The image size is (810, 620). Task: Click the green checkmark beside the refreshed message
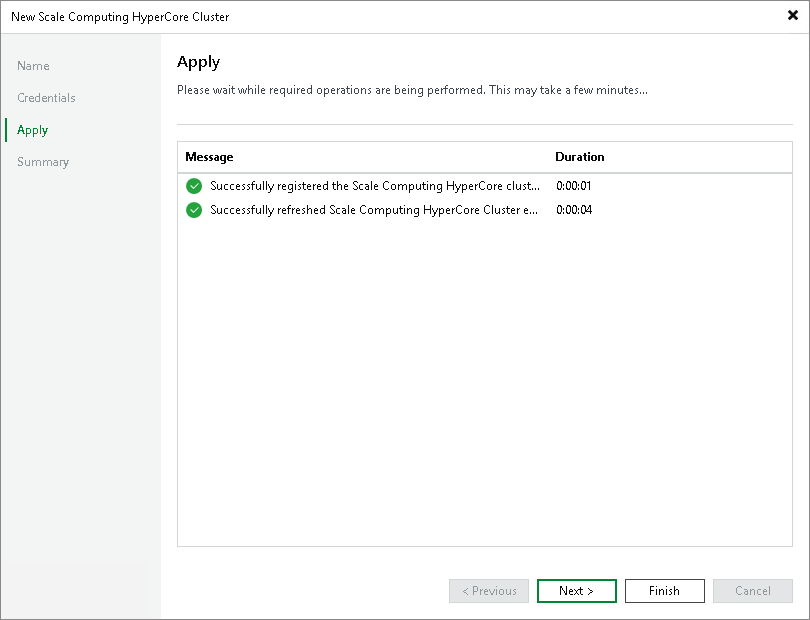194,210
